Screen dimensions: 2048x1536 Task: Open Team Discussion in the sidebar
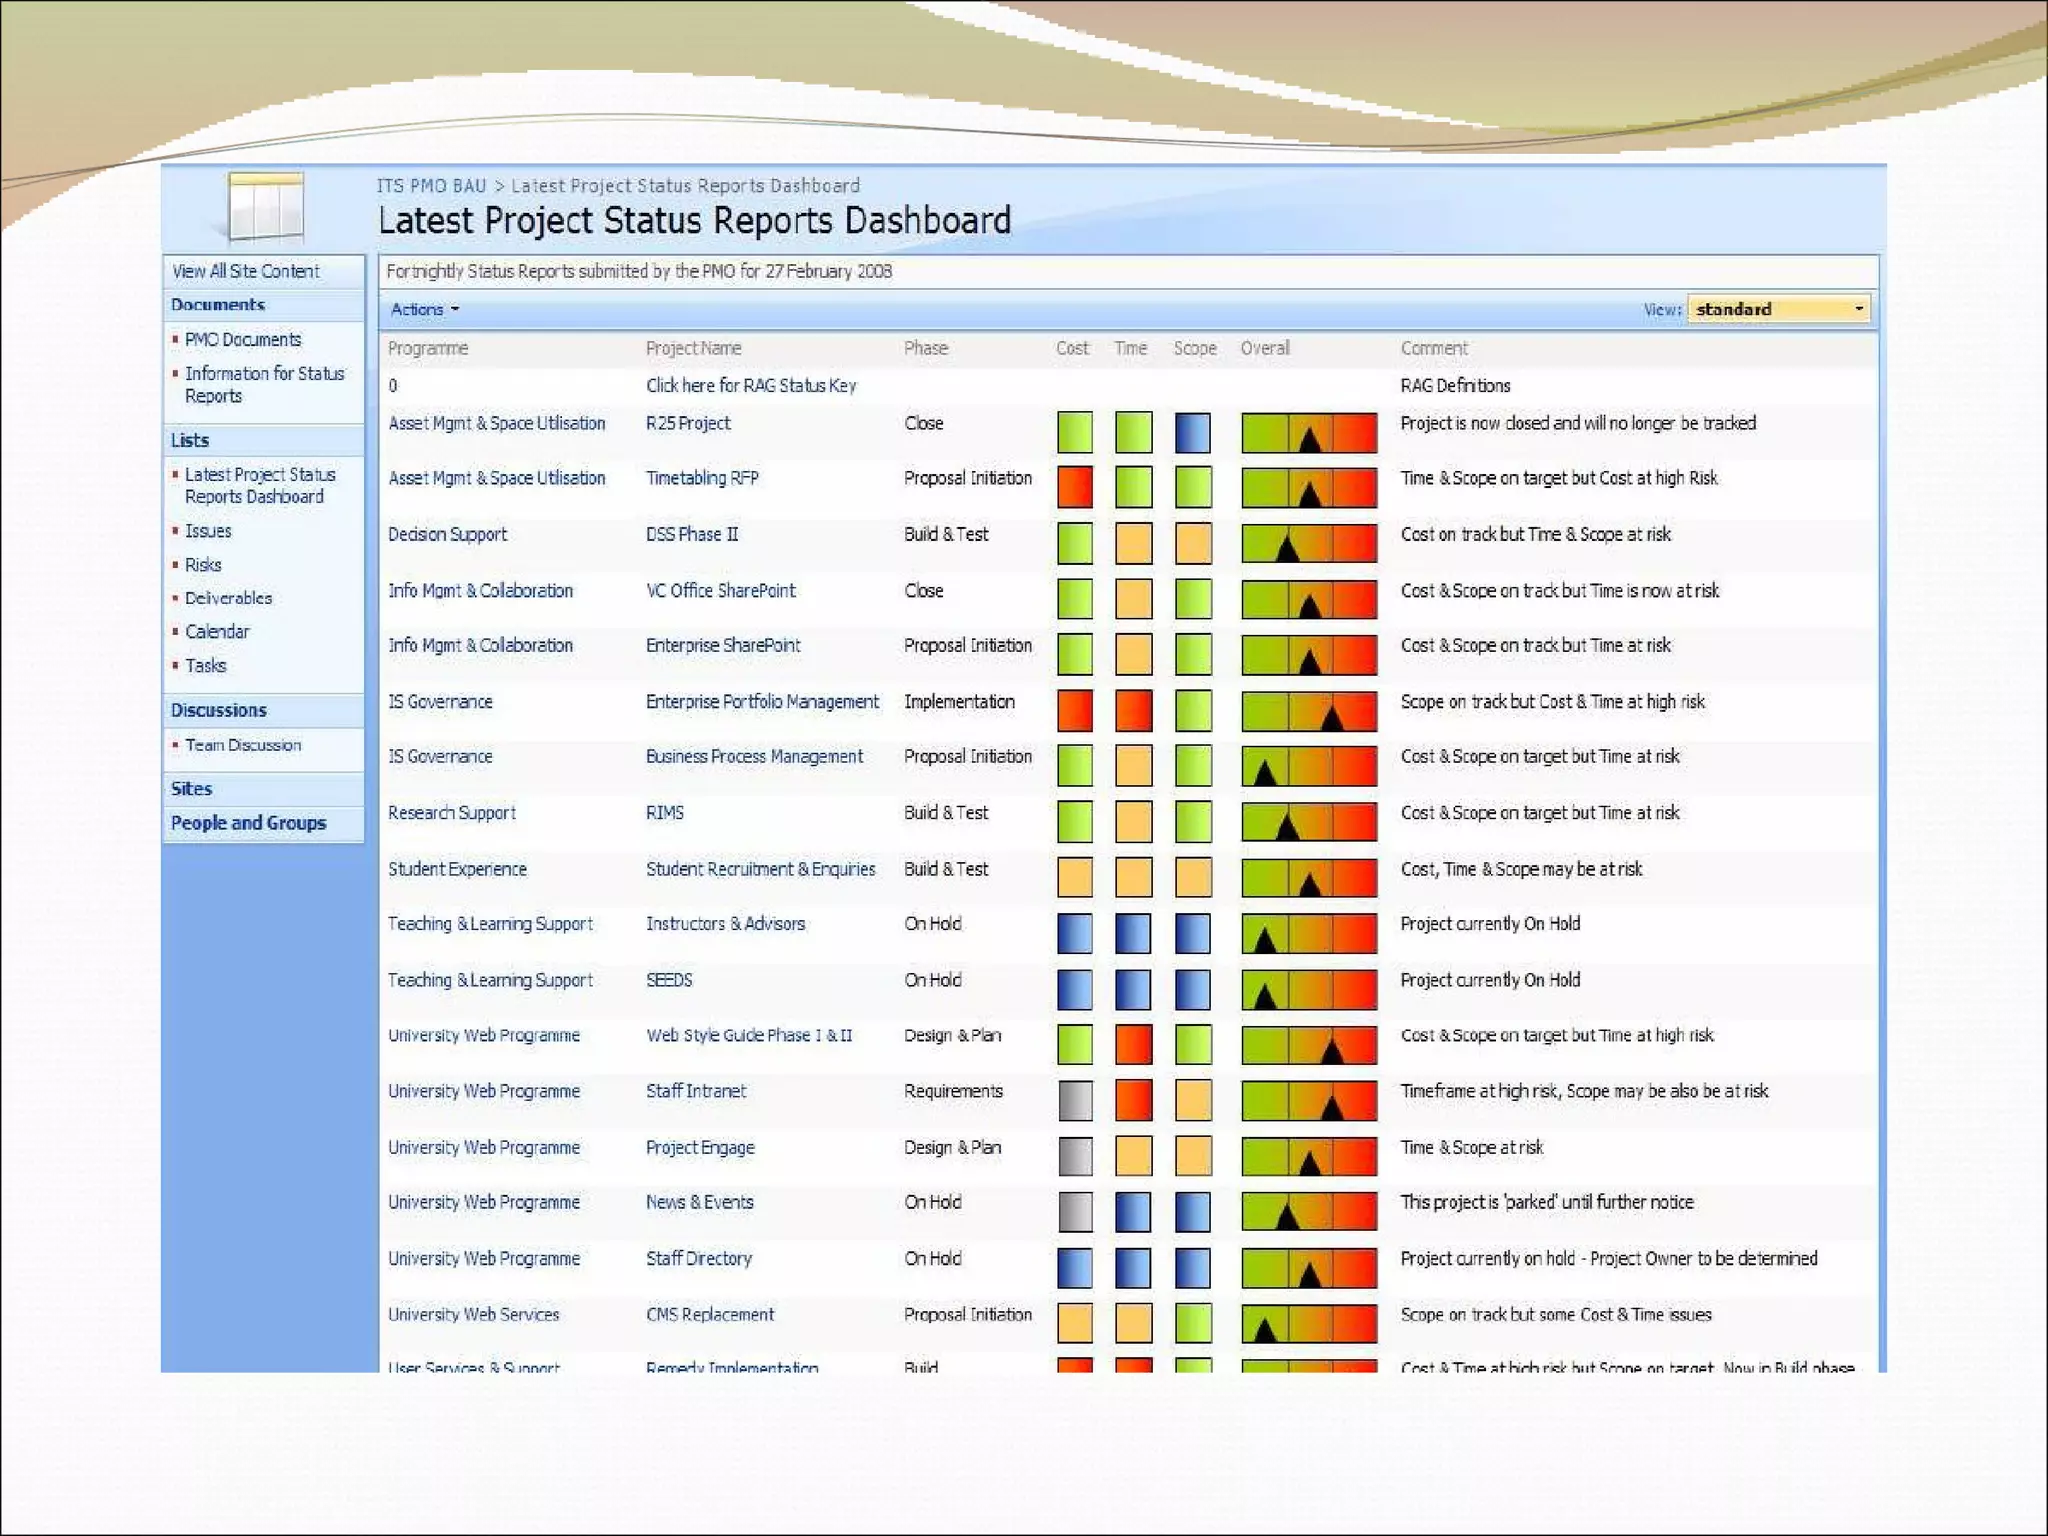(x=242, y=745)
